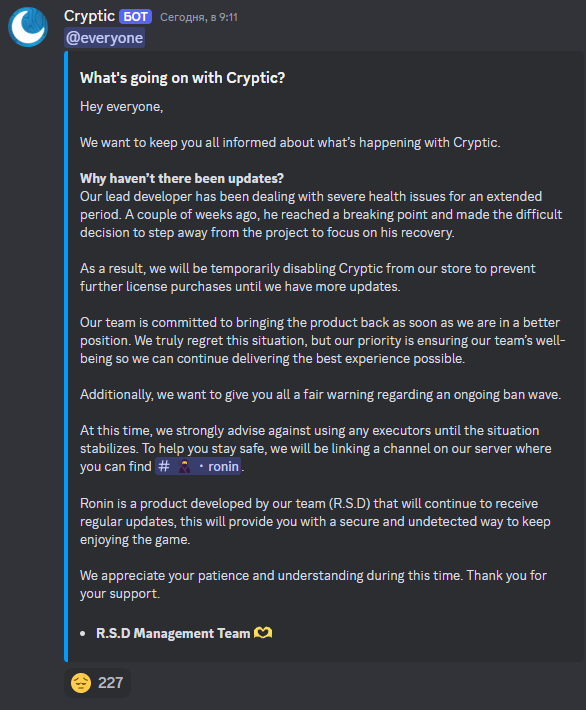Click the bullet point before R.S.D Management Team
586x710 pixels.
[83, 633]
